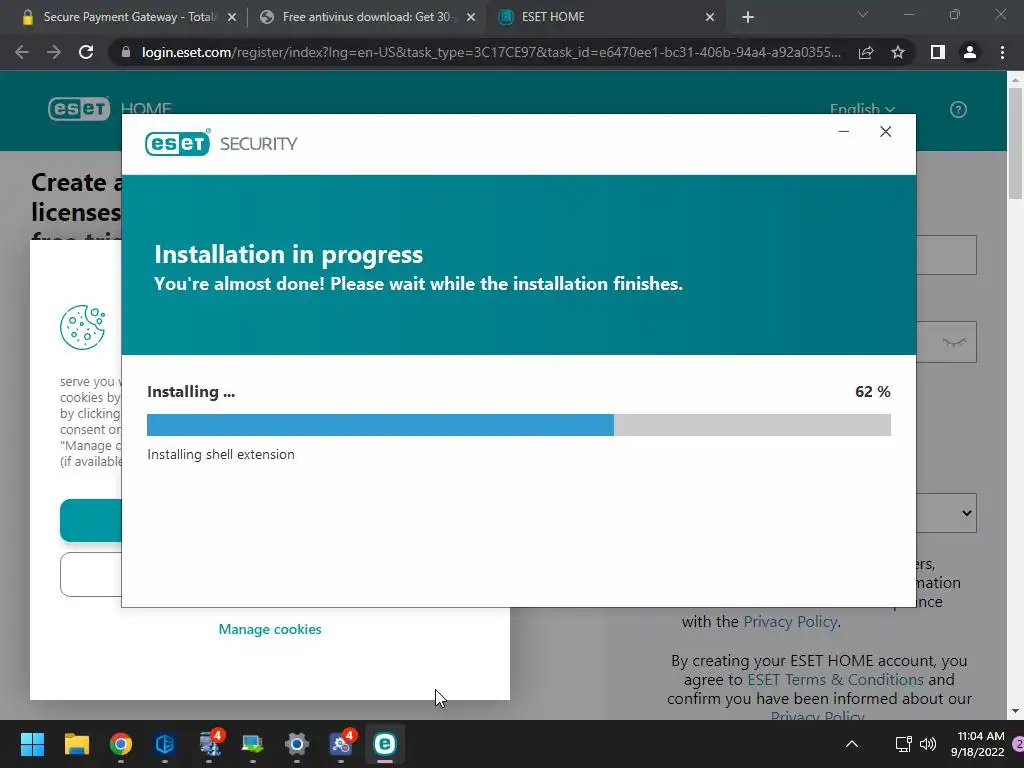This screenshot has width=1024, height=768.
Task: Open network status tray icon
Action: (x=903, y=744)
